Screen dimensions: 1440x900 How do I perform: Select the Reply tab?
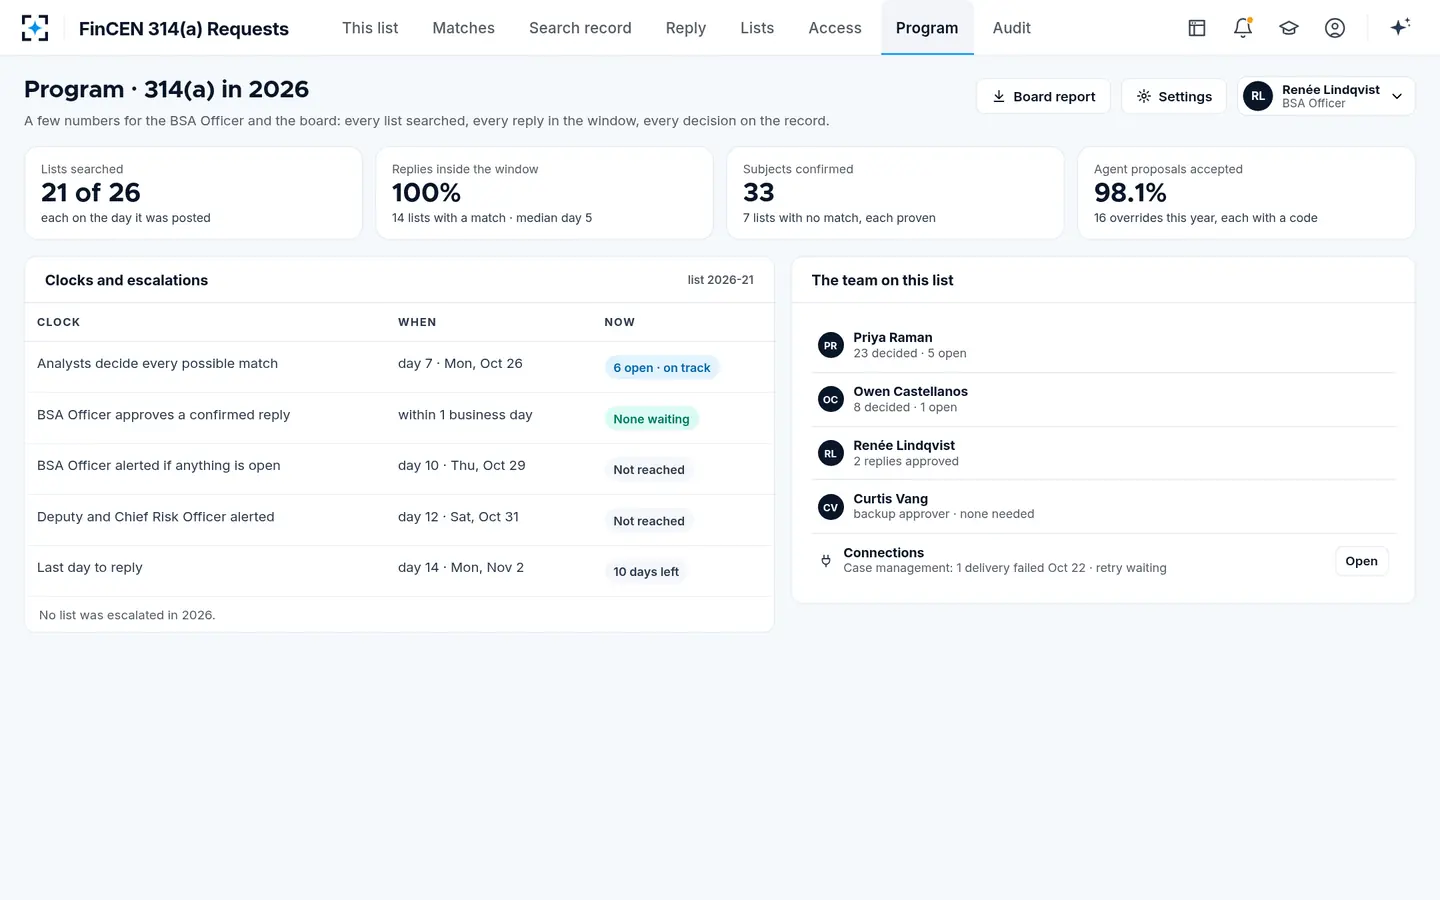coord(686,28)
